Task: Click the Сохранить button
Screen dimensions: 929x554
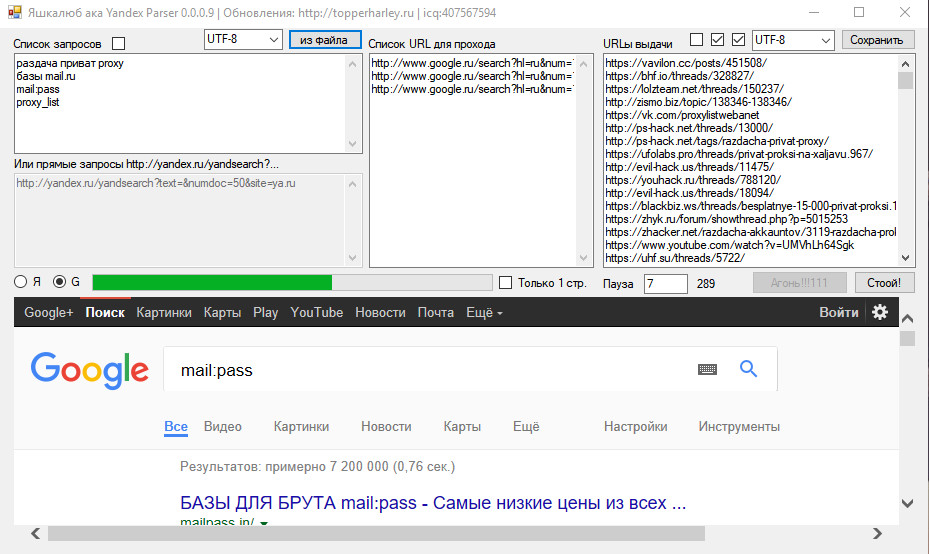Action: 877,40
